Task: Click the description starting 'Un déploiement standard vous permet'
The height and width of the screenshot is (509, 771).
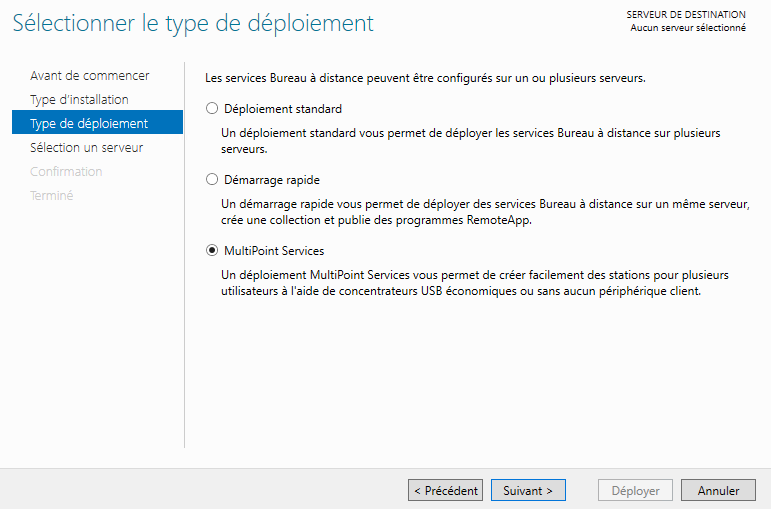Action: 471,141
